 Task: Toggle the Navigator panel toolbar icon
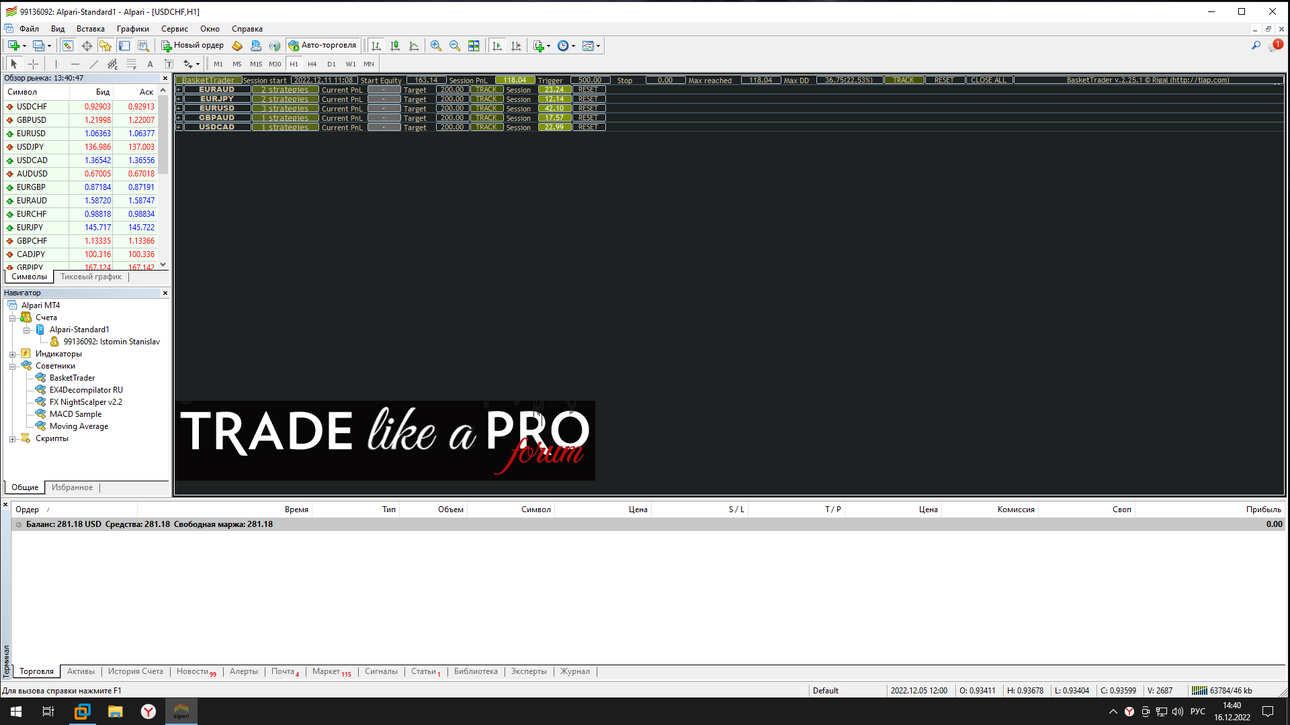pos(105,45)
